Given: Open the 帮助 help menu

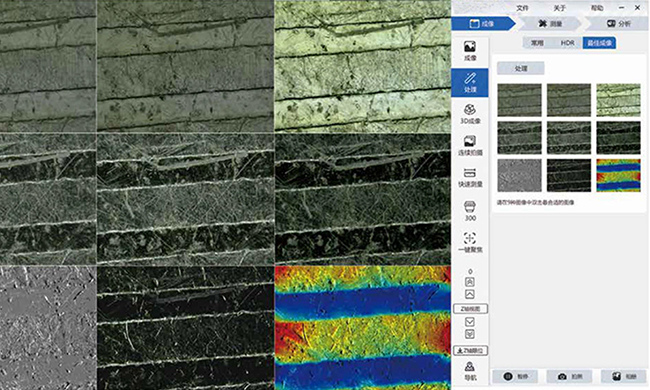Looking at the screenshot, I should click(x=597, y=8).
